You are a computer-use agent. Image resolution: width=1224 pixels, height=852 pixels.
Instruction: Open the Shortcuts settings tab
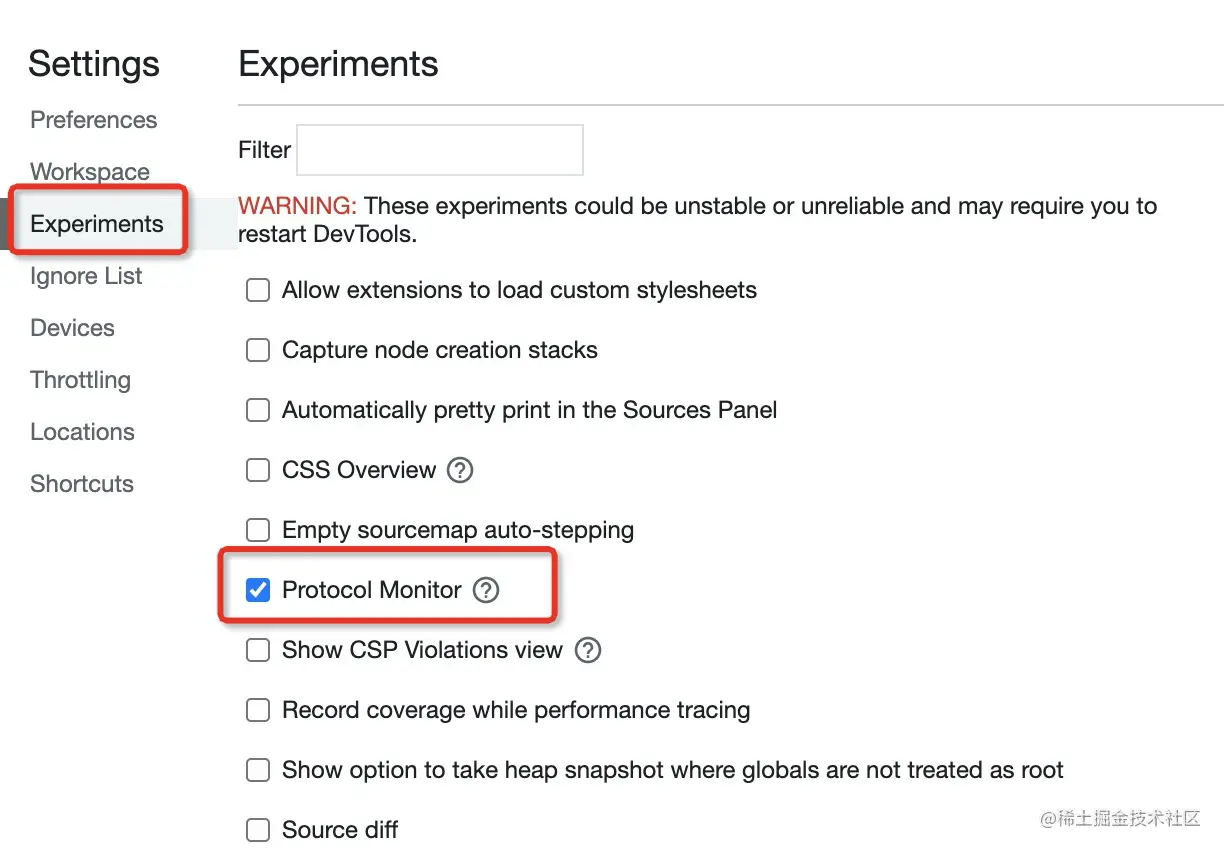click(82, 484)
